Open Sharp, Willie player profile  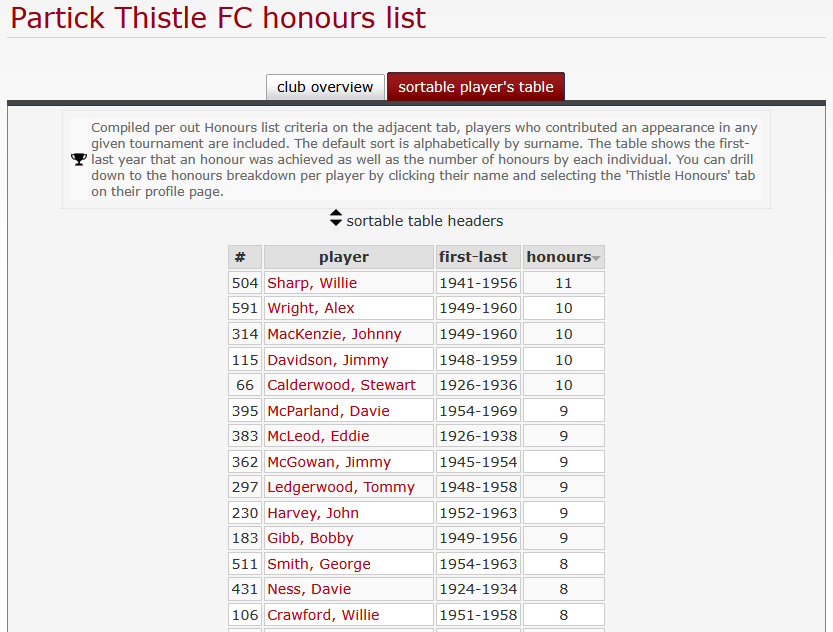click(312, 283)
